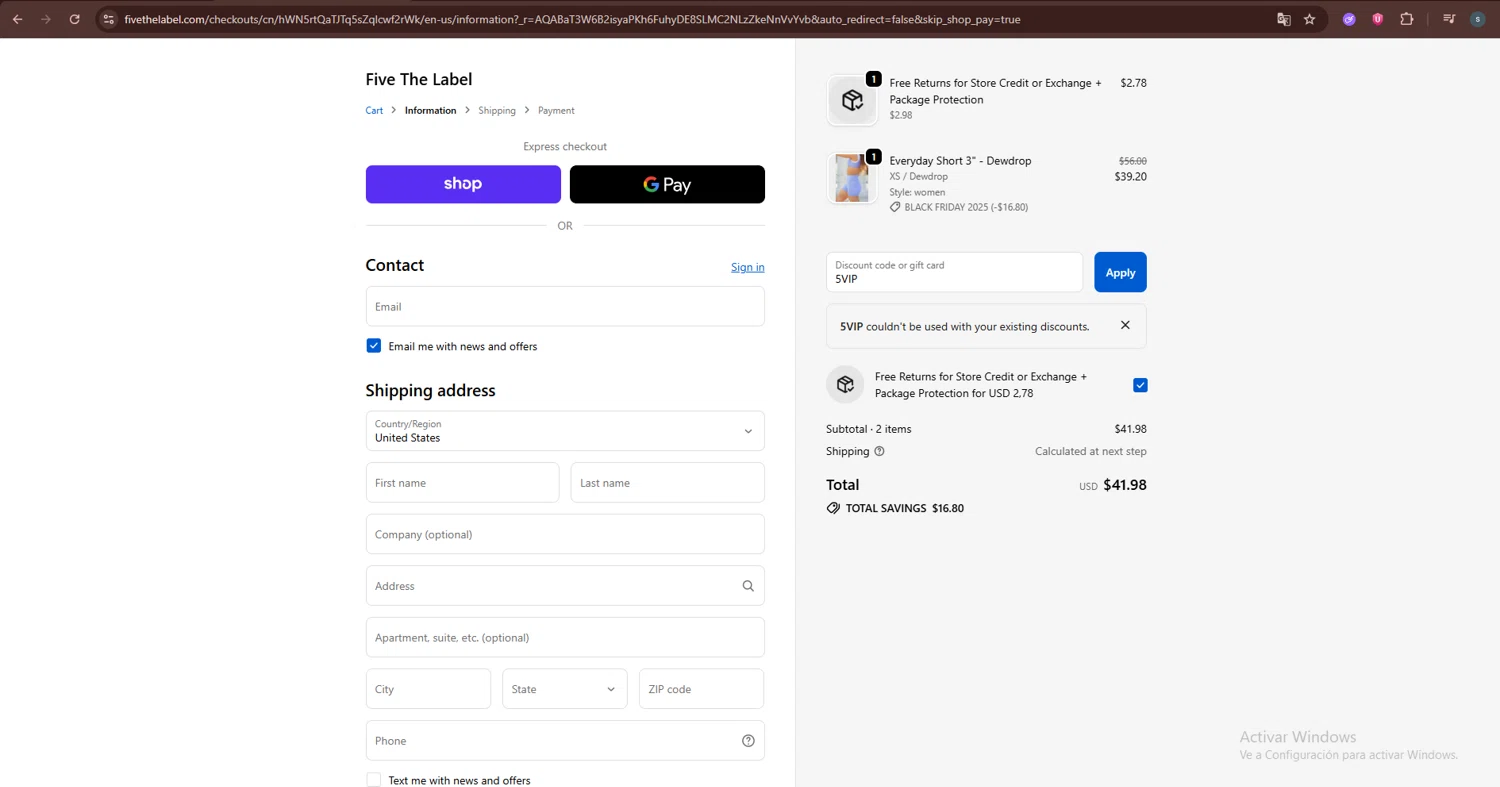Click the phone field help icon

click(x=748, y=741)
